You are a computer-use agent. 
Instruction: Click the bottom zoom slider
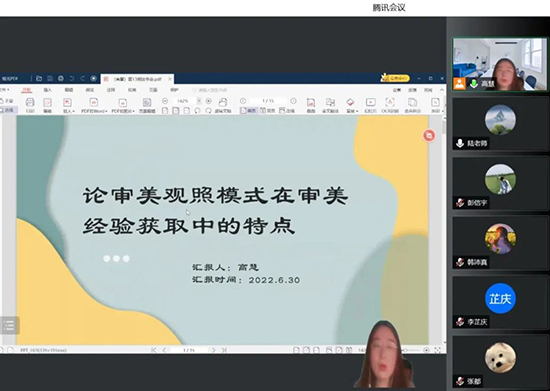pyautogui.click(x=414, y=350)
